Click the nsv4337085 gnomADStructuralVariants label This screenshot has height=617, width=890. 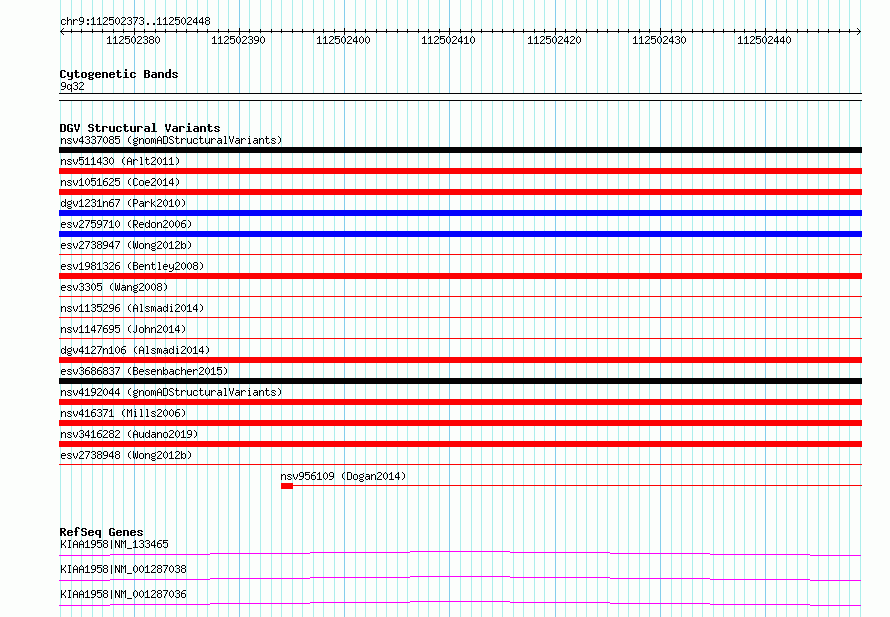(x=171, y=140)
